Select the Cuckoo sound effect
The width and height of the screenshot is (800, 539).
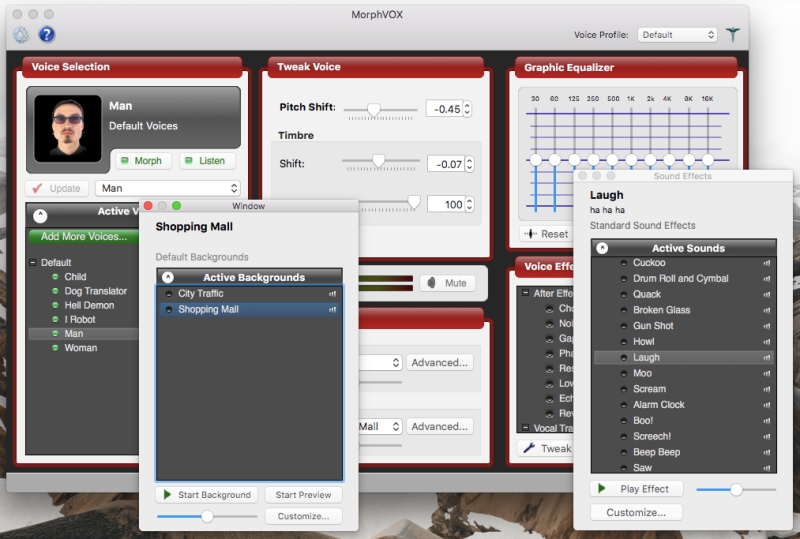[649, 263]
